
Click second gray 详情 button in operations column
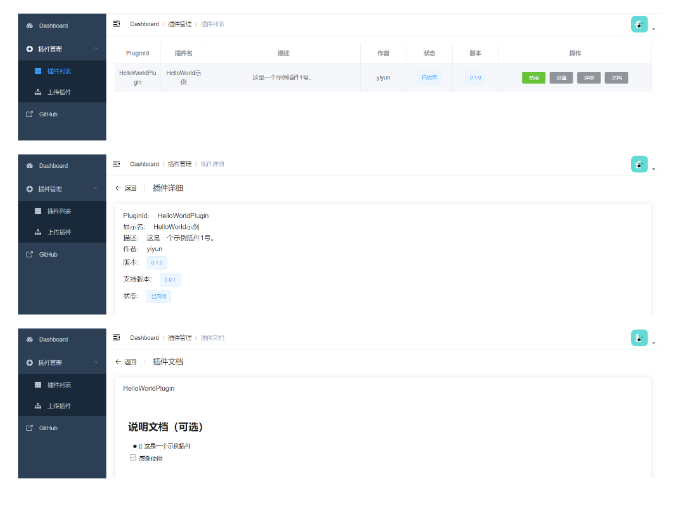coord(589,78)
